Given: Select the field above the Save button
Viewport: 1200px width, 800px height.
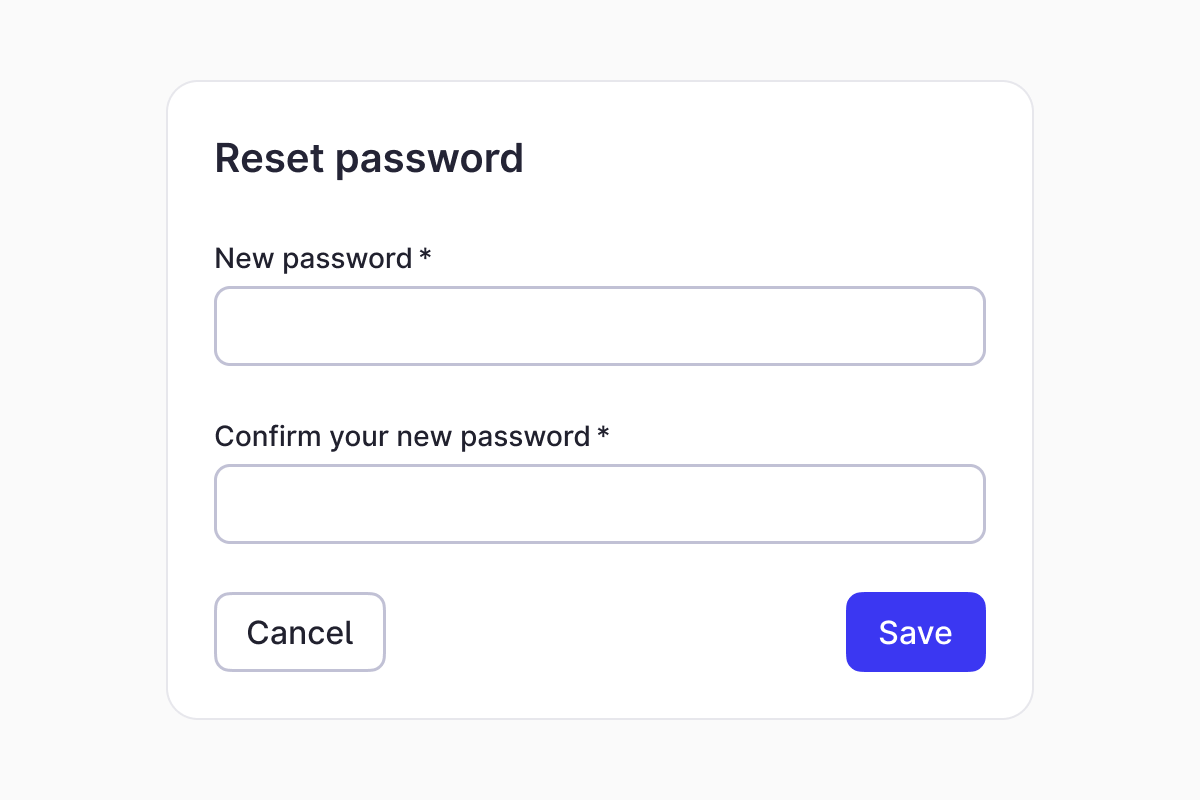Looking at the screenshot, I should pyautogui.click(x=600, y=504).
